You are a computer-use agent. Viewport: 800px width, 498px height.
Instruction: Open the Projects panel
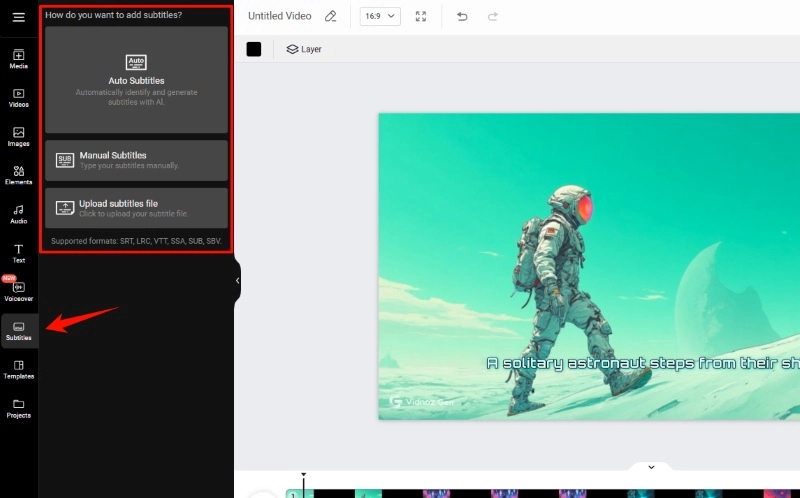click(x=18, y=409)
